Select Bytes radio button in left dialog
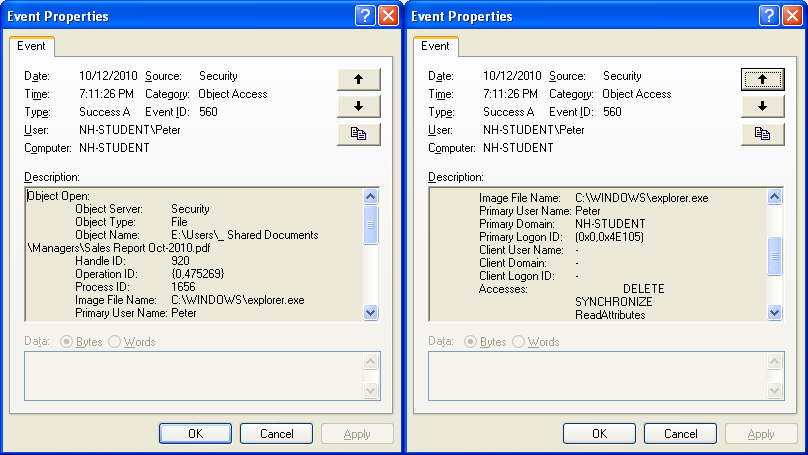Viewport: 808px width, 455px height. pyautogui.click(x=69, y=342)
